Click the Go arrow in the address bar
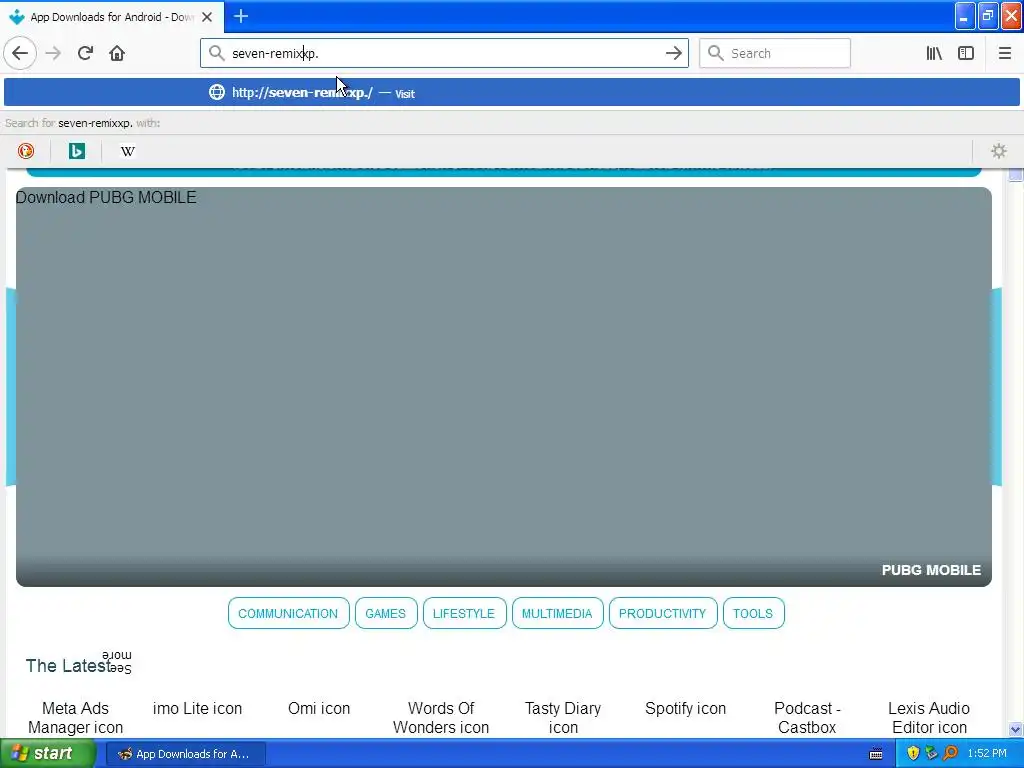This screenshot has width=1024, height=768. (673, 54)
